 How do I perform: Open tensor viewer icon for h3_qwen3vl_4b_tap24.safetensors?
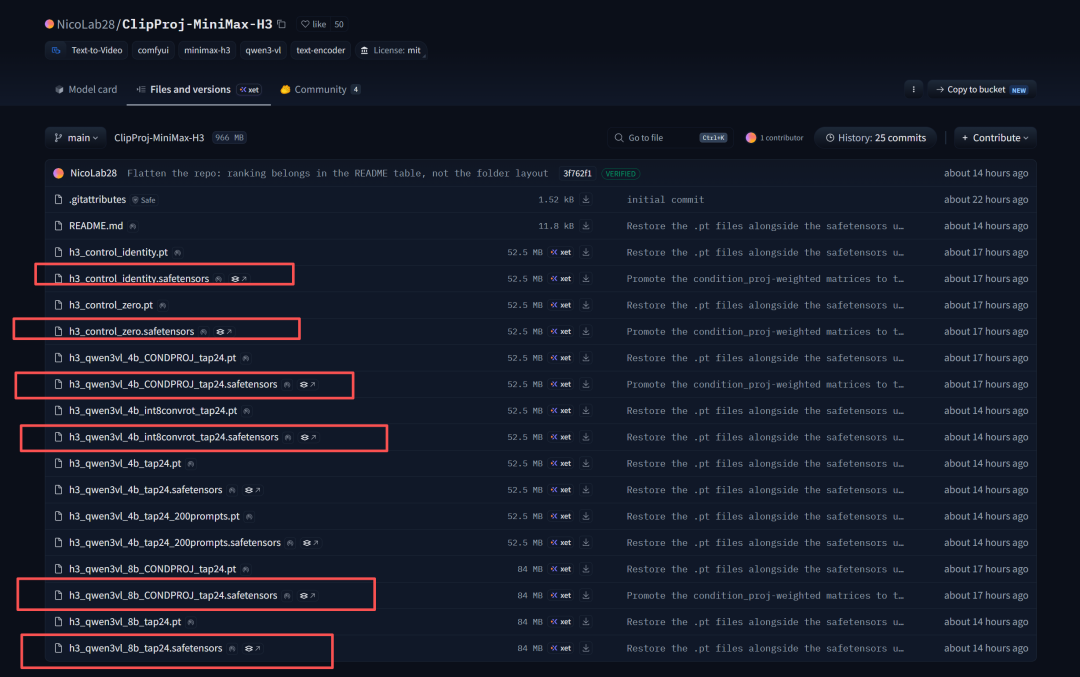click(x=252, y=490)
